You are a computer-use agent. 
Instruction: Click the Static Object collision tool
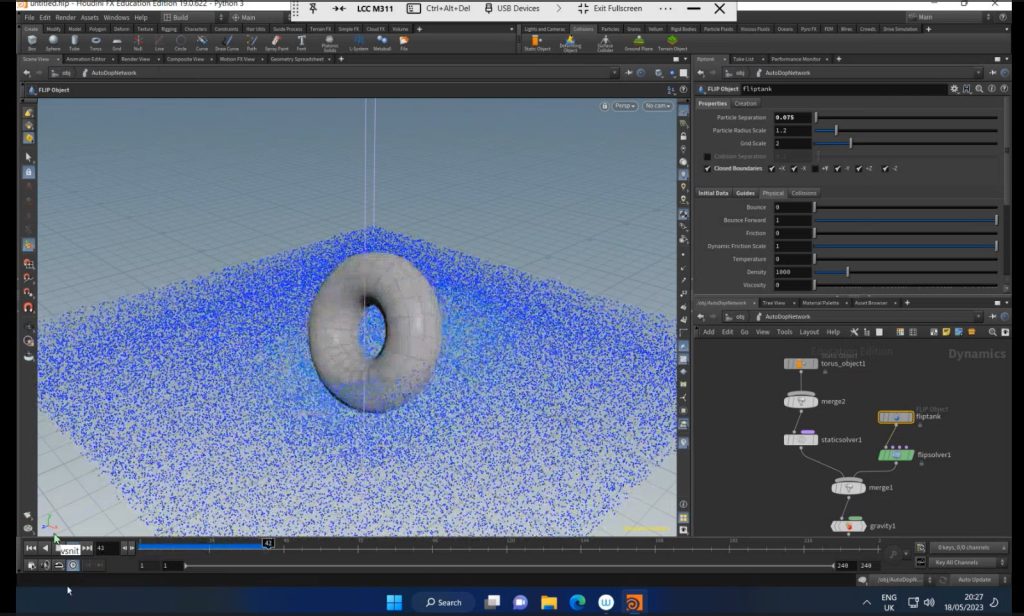[537, 43]
